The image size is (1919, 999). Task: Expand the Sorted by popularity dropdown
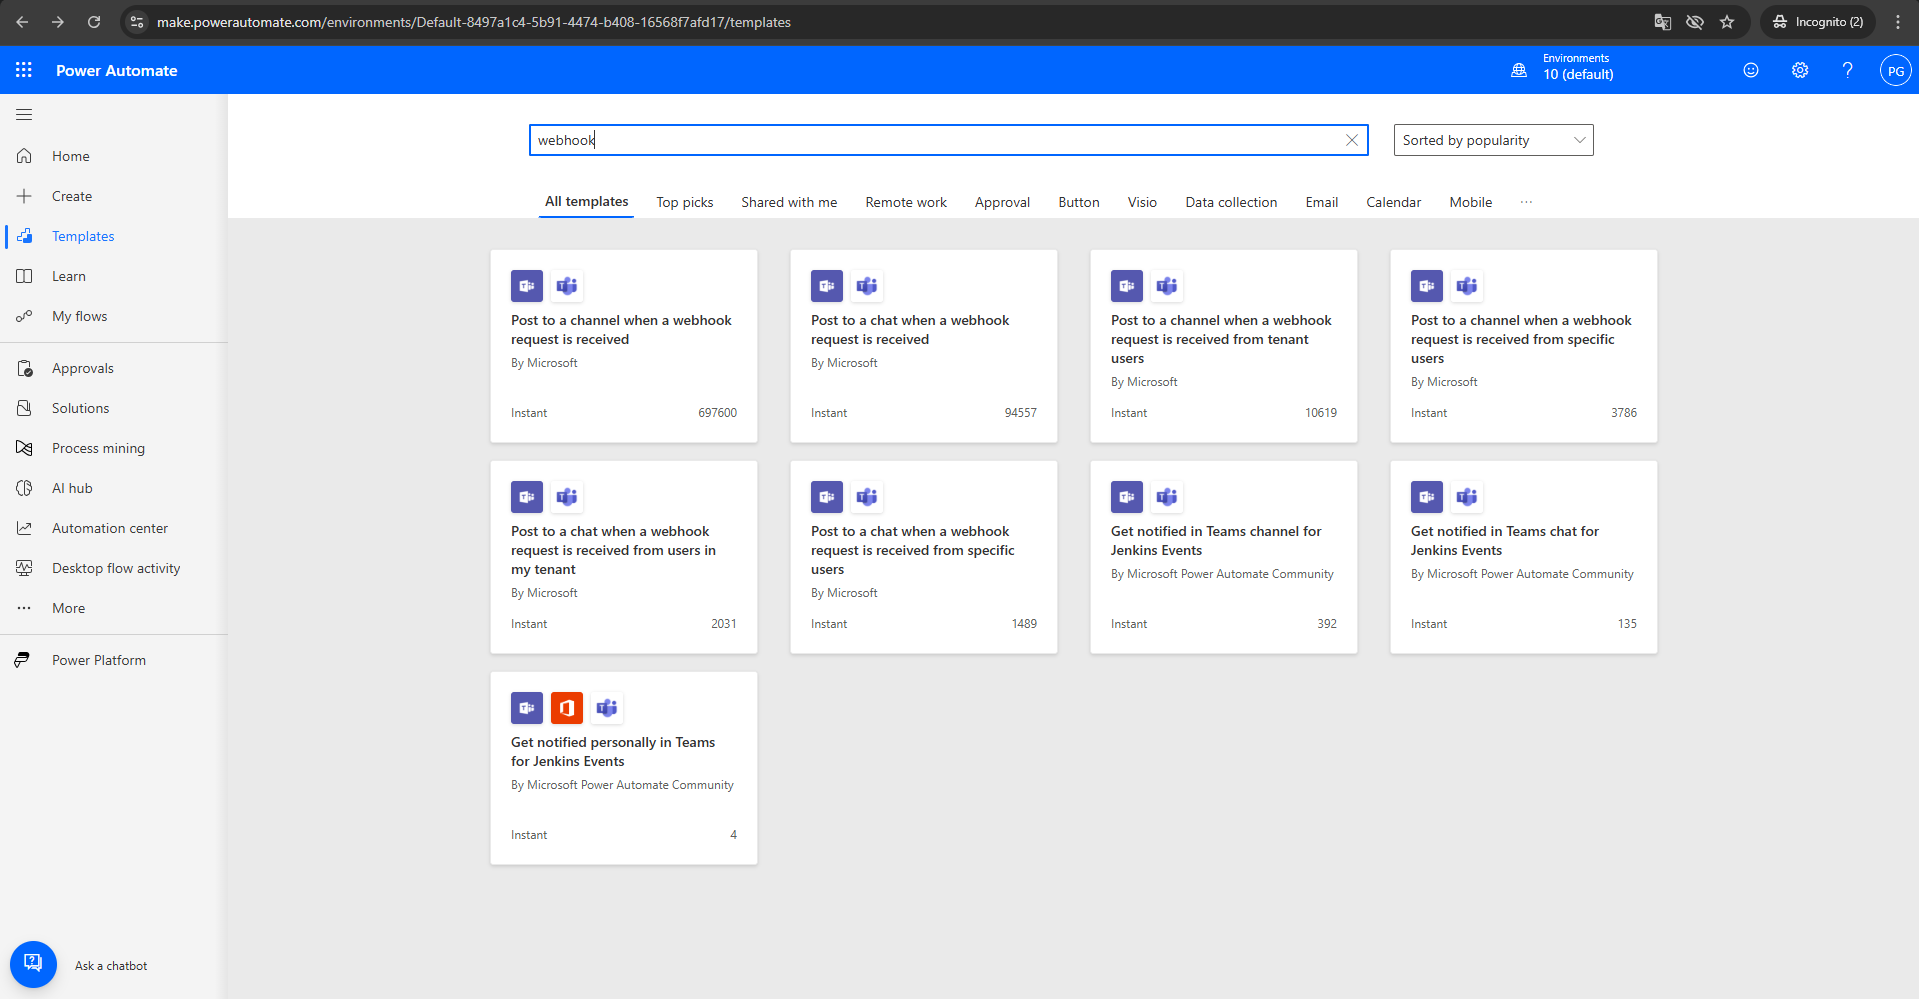pos(1492,140)
